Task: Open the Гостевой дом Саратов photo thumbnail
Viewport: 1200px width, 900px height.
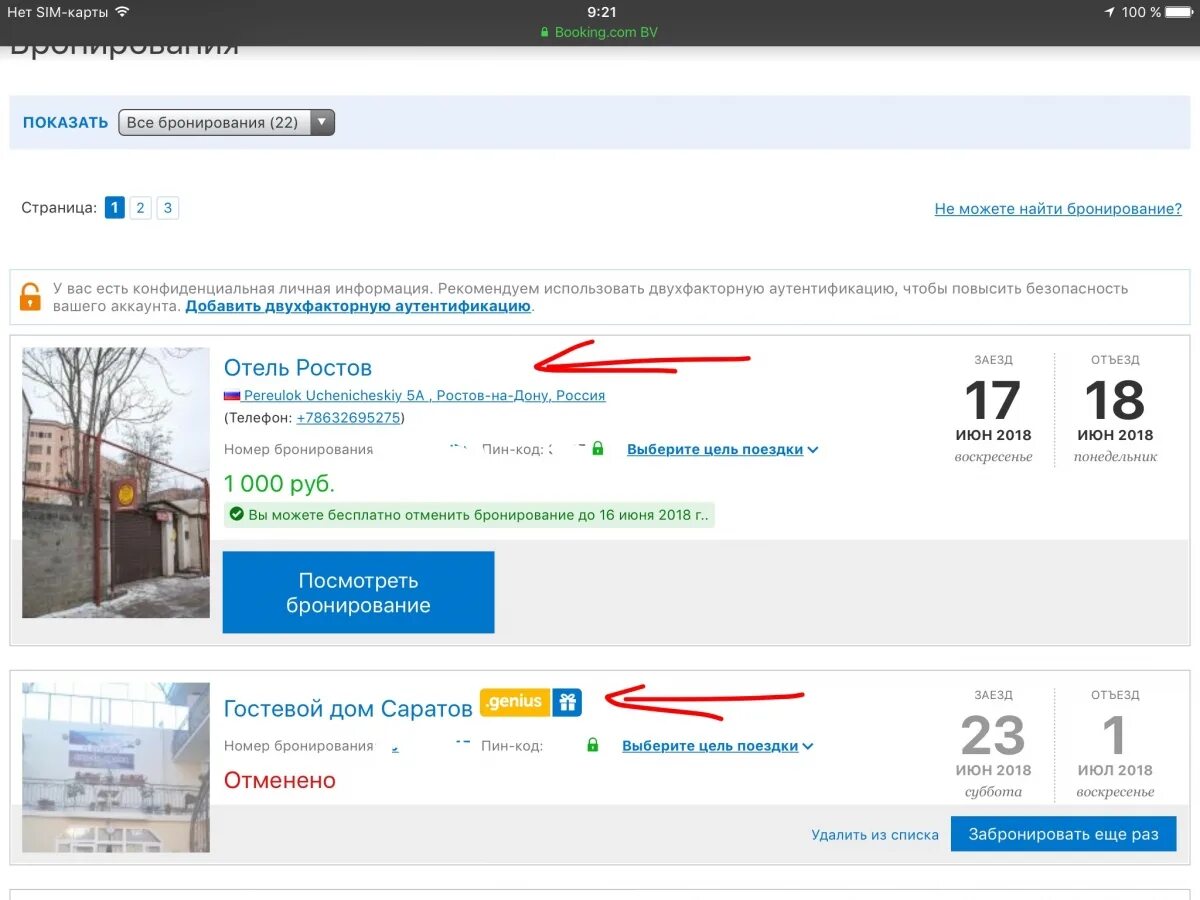Action: pos(116,767)
